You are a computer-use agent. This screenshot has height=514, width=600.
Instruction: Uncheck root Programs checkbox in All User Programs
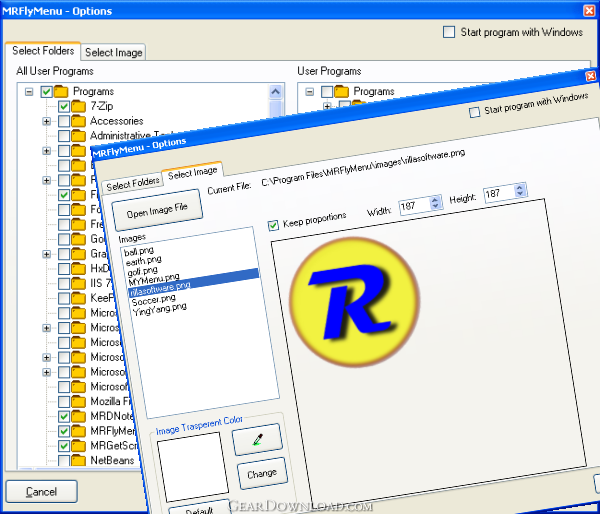pyautogui.click(x=46, y=92)
